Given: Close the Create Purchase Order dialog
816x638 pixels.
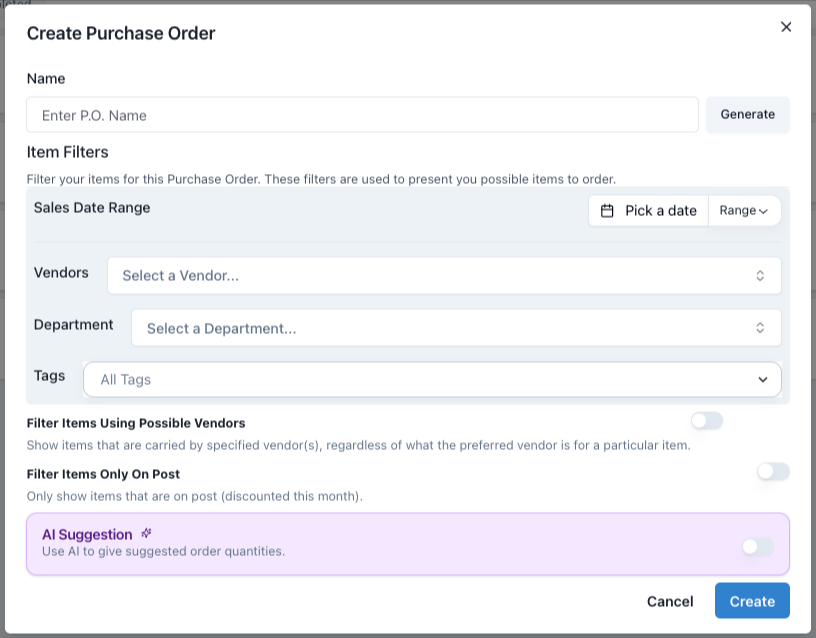Looking at the screenshot, I should click(786, 27).
